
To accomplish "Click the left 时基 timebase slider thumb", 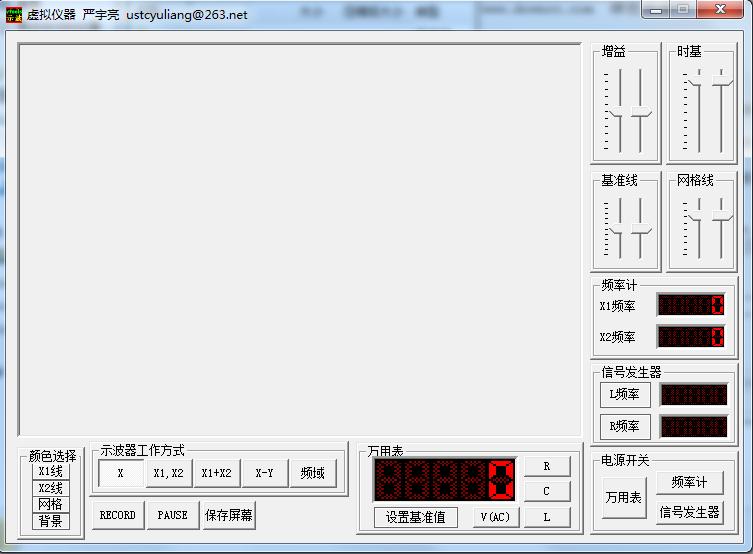I will pos(697,81).
